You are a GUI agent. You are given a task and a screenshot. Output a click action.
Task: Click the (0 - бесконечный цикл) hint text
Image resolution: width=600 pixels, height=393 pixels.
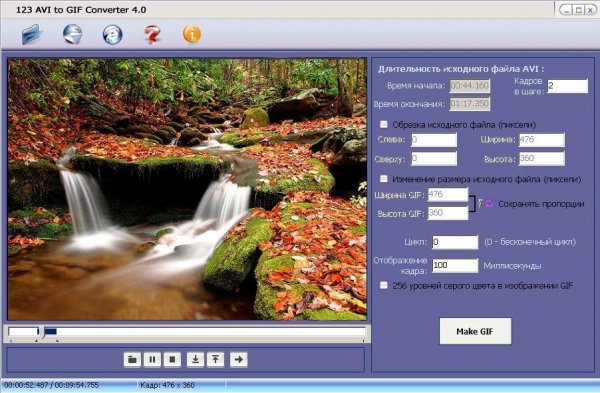(x=530, y=242)
